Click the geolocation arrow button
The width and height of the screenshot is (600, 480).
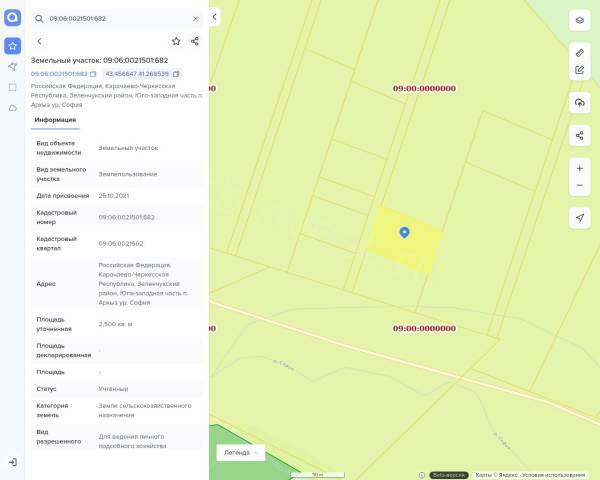coord(580,218)
